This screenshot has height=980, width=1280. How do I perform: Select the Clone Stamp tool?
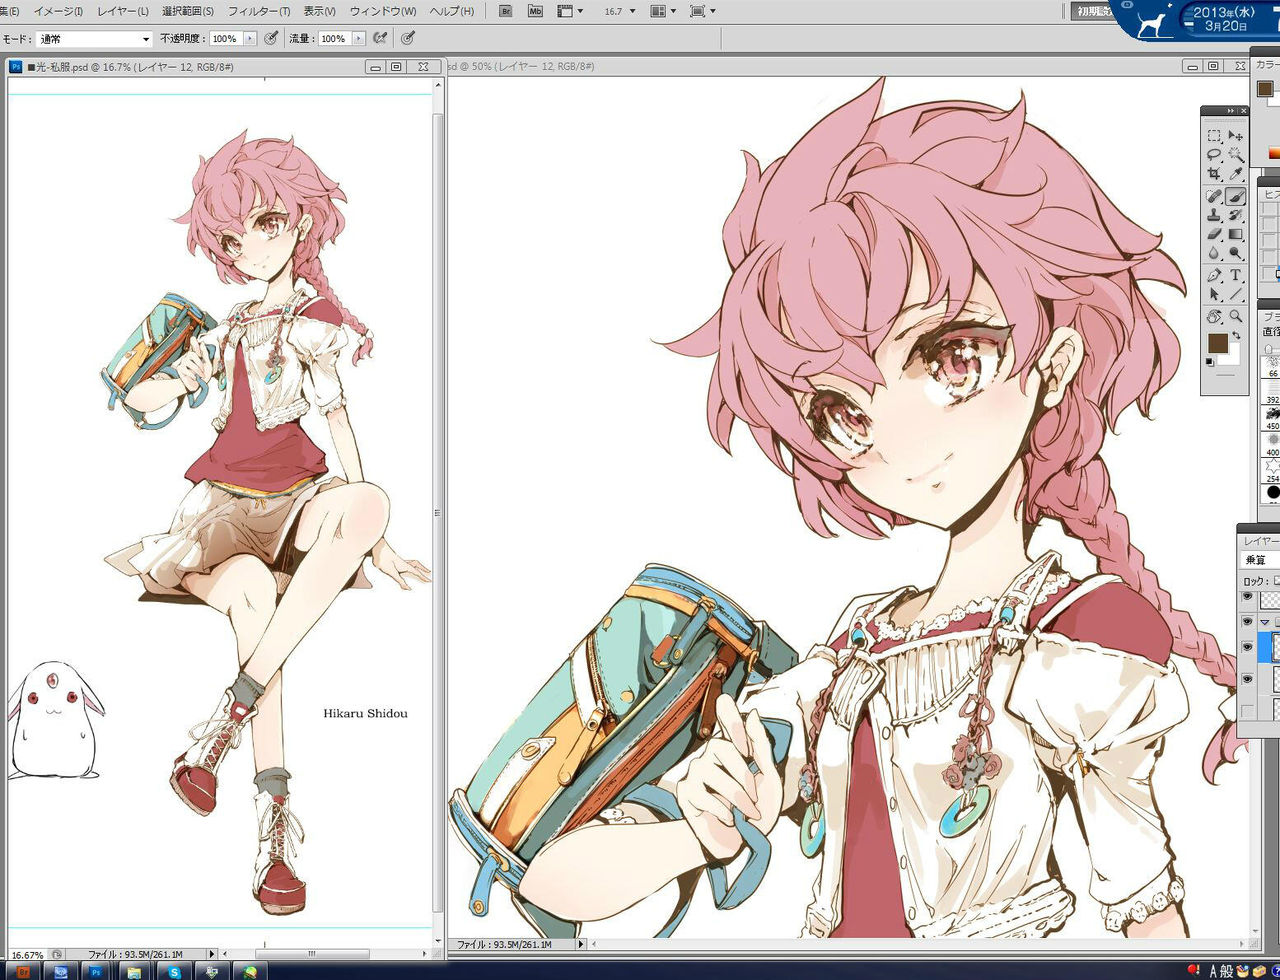[1214, 216]
